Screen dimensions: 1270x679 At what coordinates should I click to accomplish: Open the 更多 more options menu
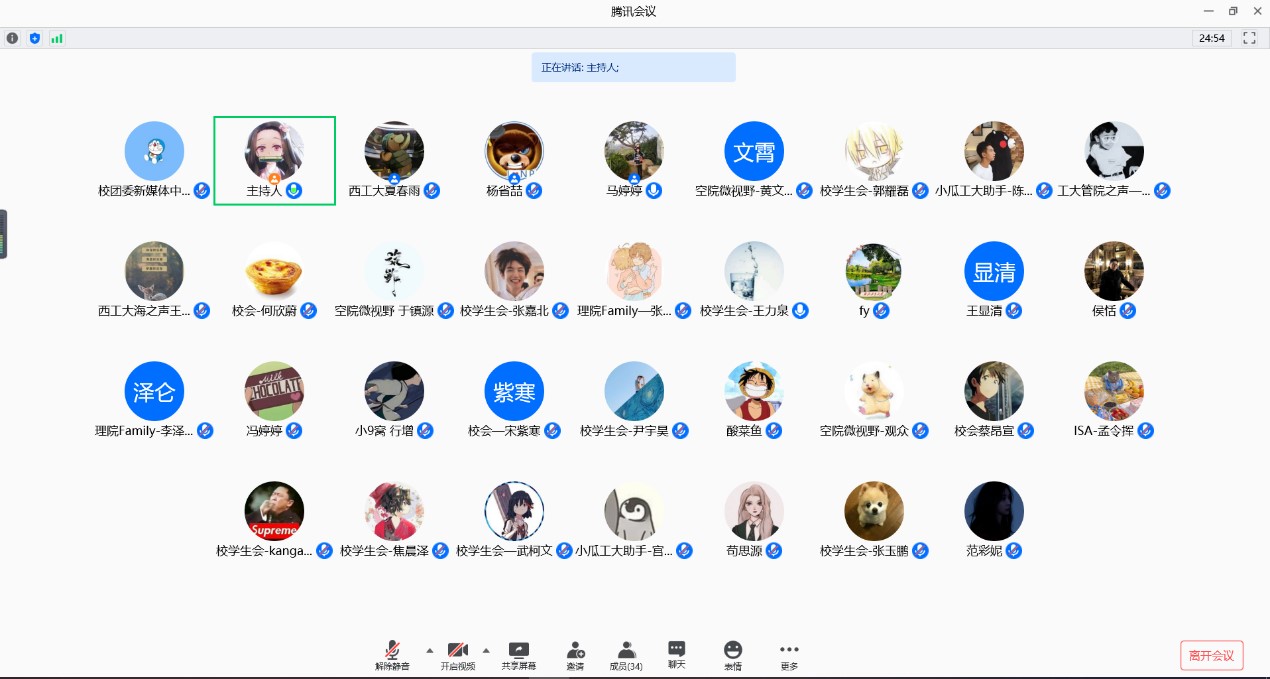click(789, 655)
